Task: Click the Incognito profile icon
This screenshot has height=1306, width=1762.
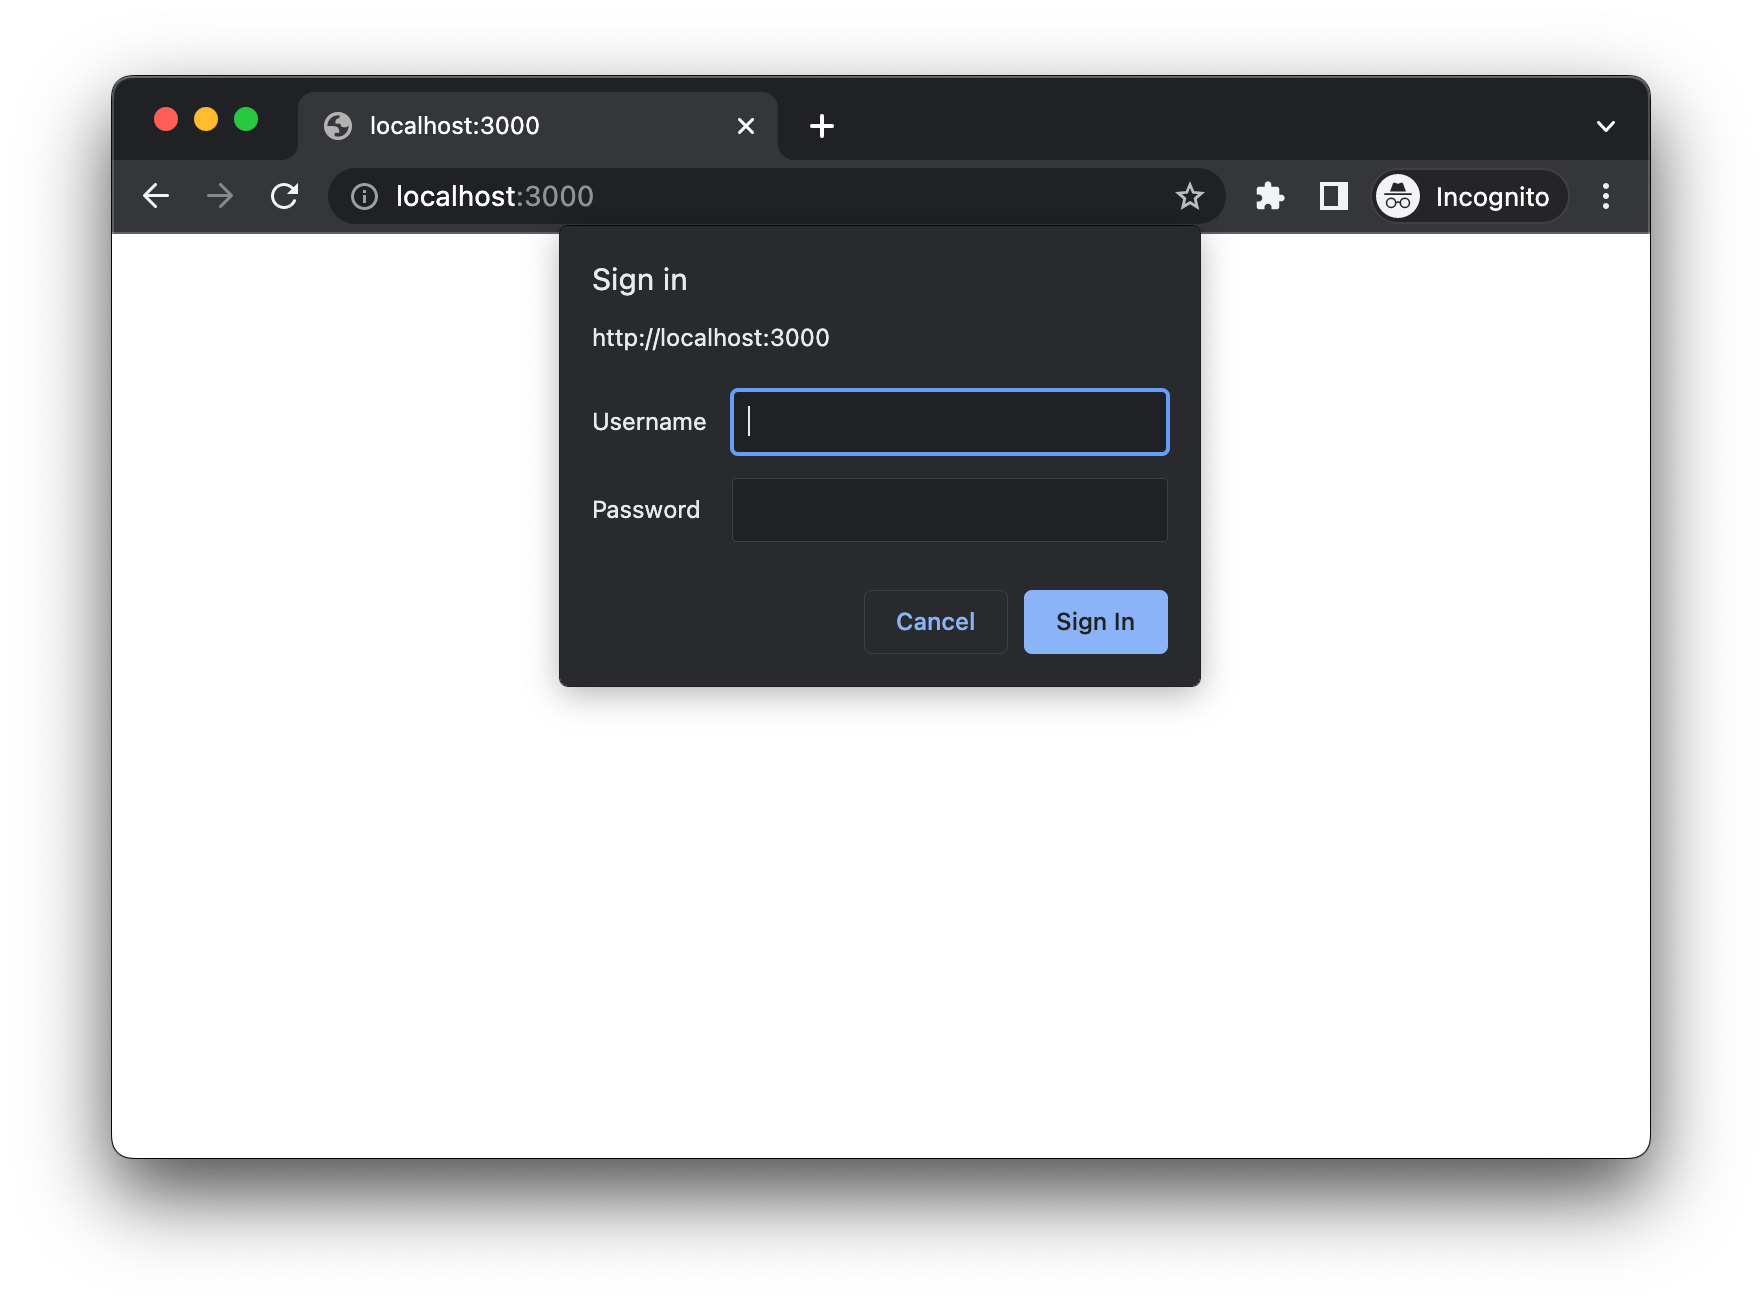Action: [x=1398, y=196]
